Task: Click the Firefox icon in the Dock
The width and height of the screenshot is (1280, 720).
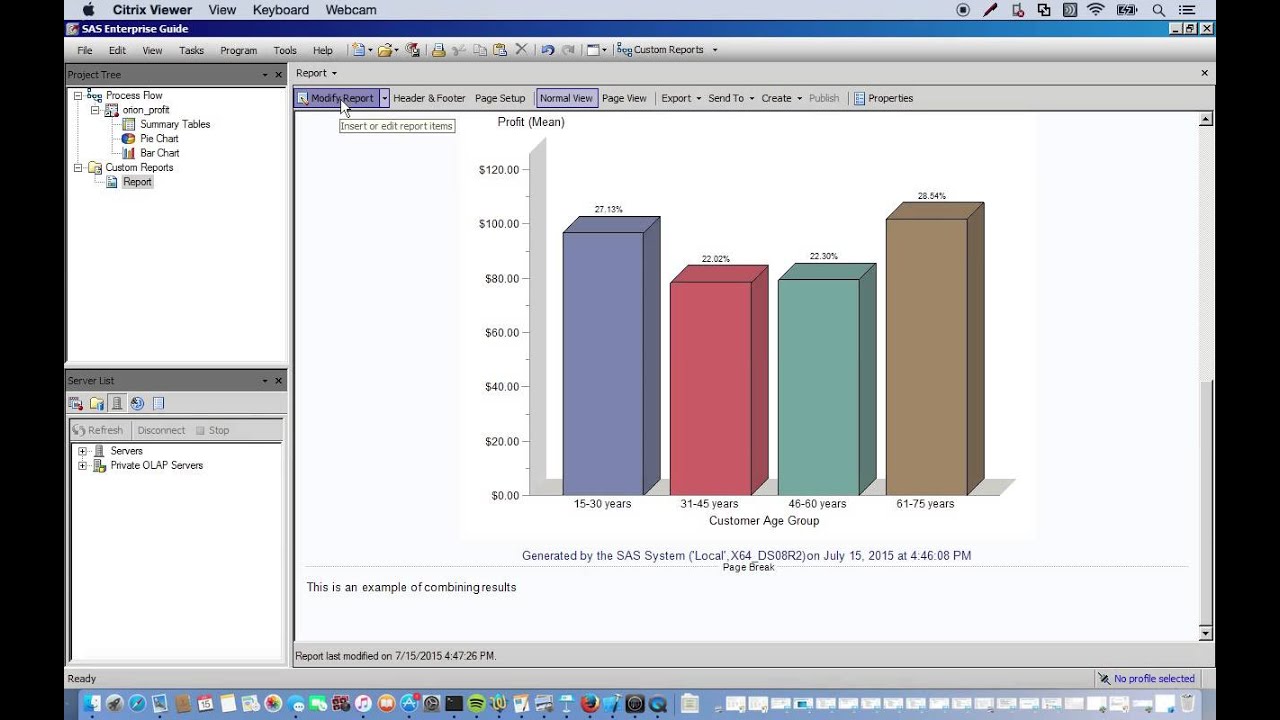Action: pos(591,704)
